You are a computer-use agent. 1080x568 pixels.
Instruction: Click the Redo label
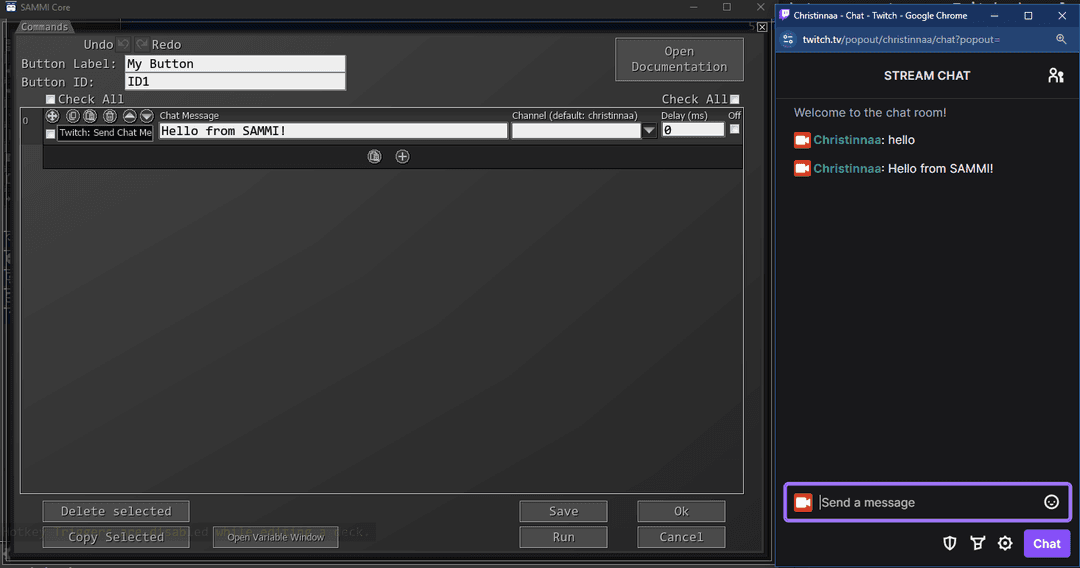tap(166, 44)
